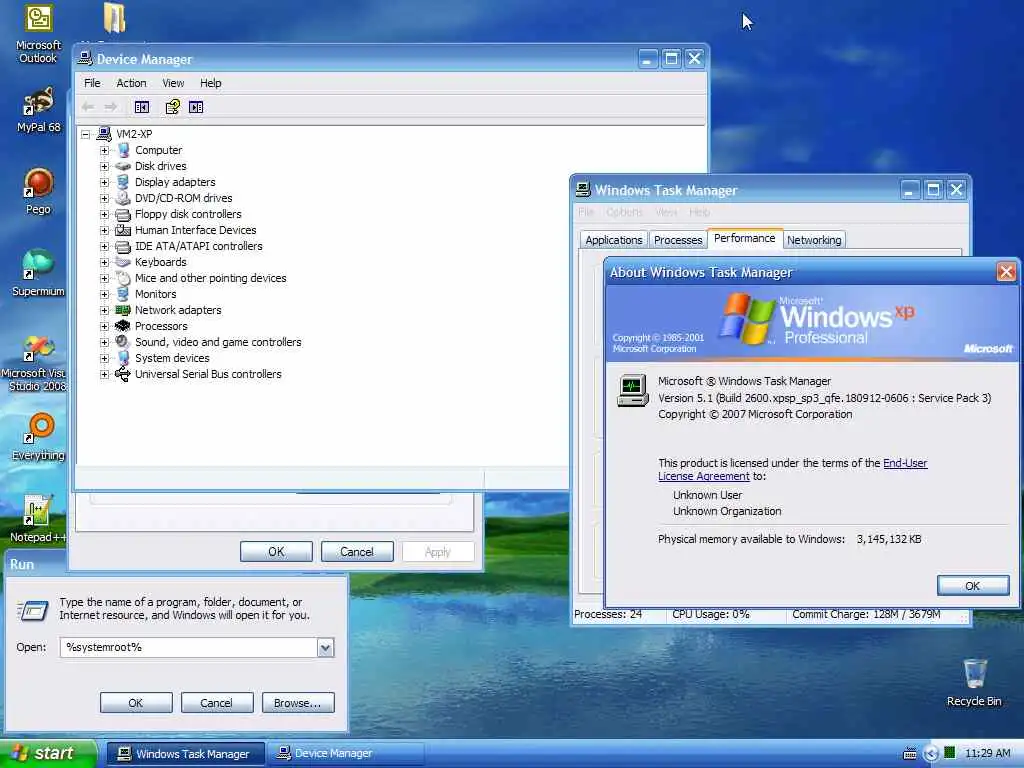Viewport: 1024px width, 768px height.
Task: Click OK in About Windows Task Manager
Action: click(x=972, y=586)
